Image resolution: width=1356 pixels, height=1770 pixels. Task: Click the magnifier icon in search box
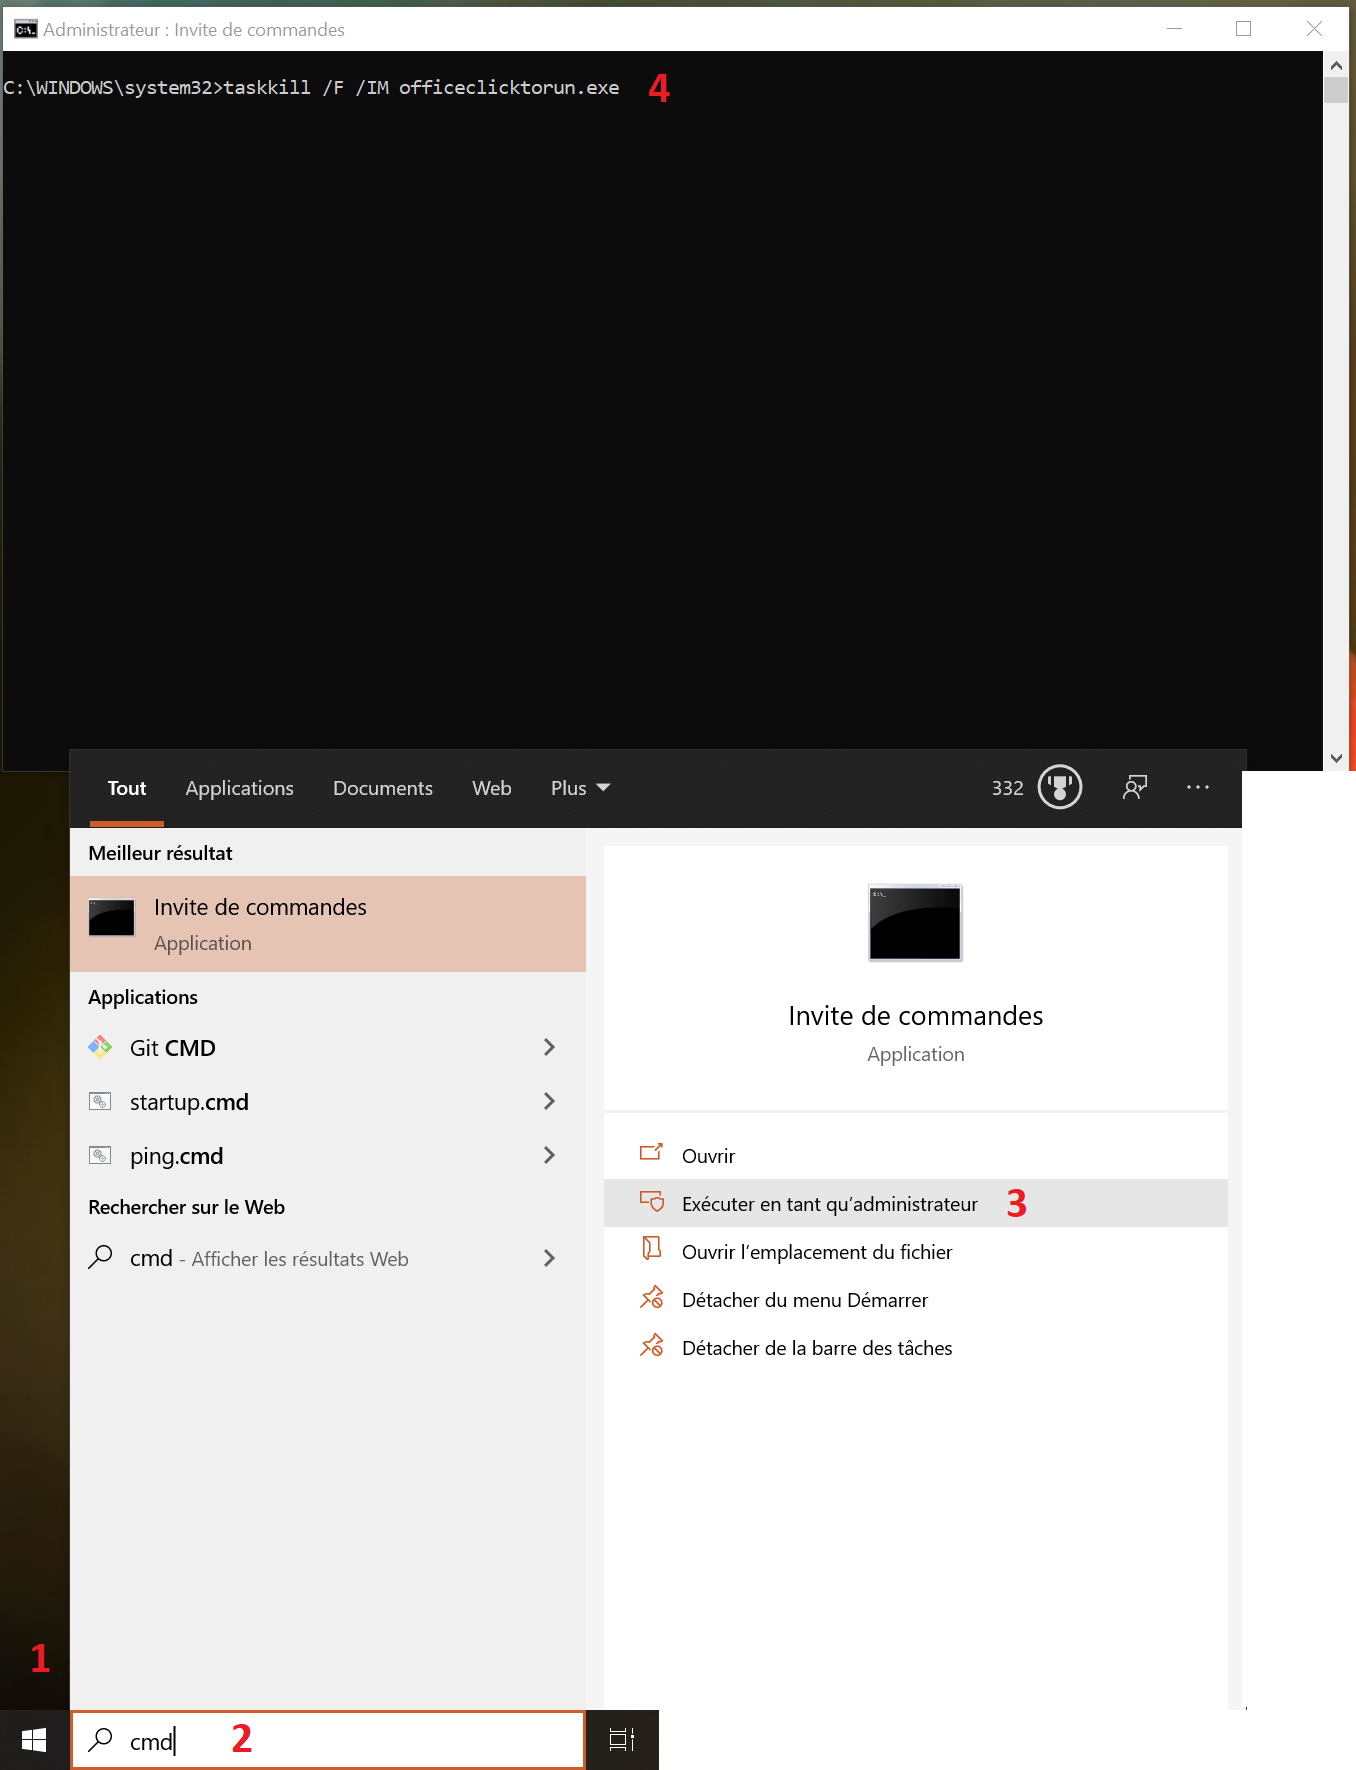point(100,1740)
